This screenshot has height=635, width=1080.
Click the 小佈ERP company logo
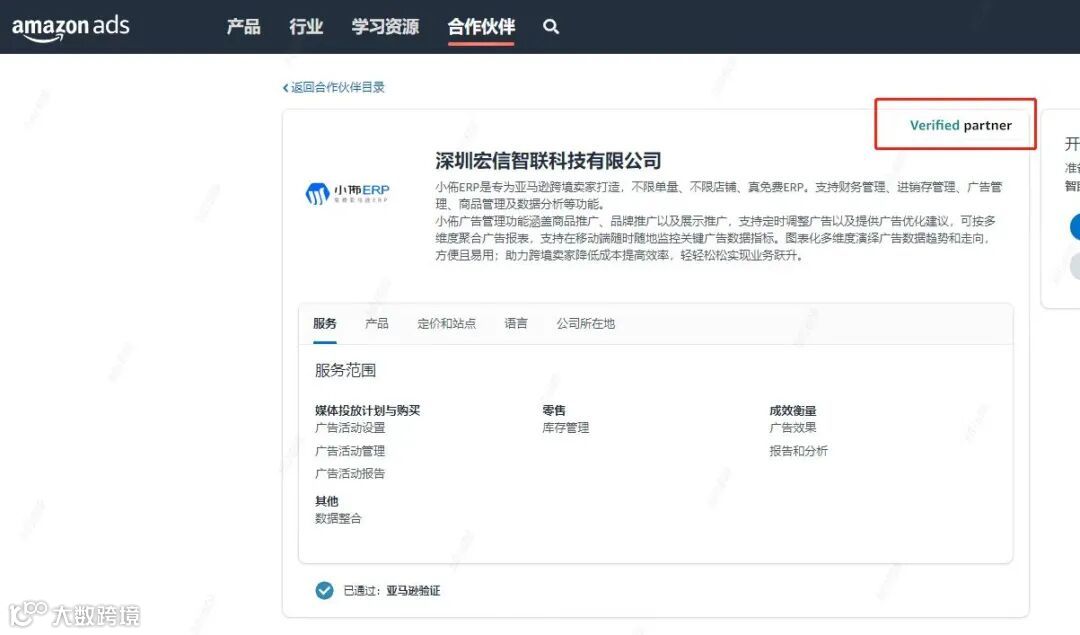(x=347, y=193)
